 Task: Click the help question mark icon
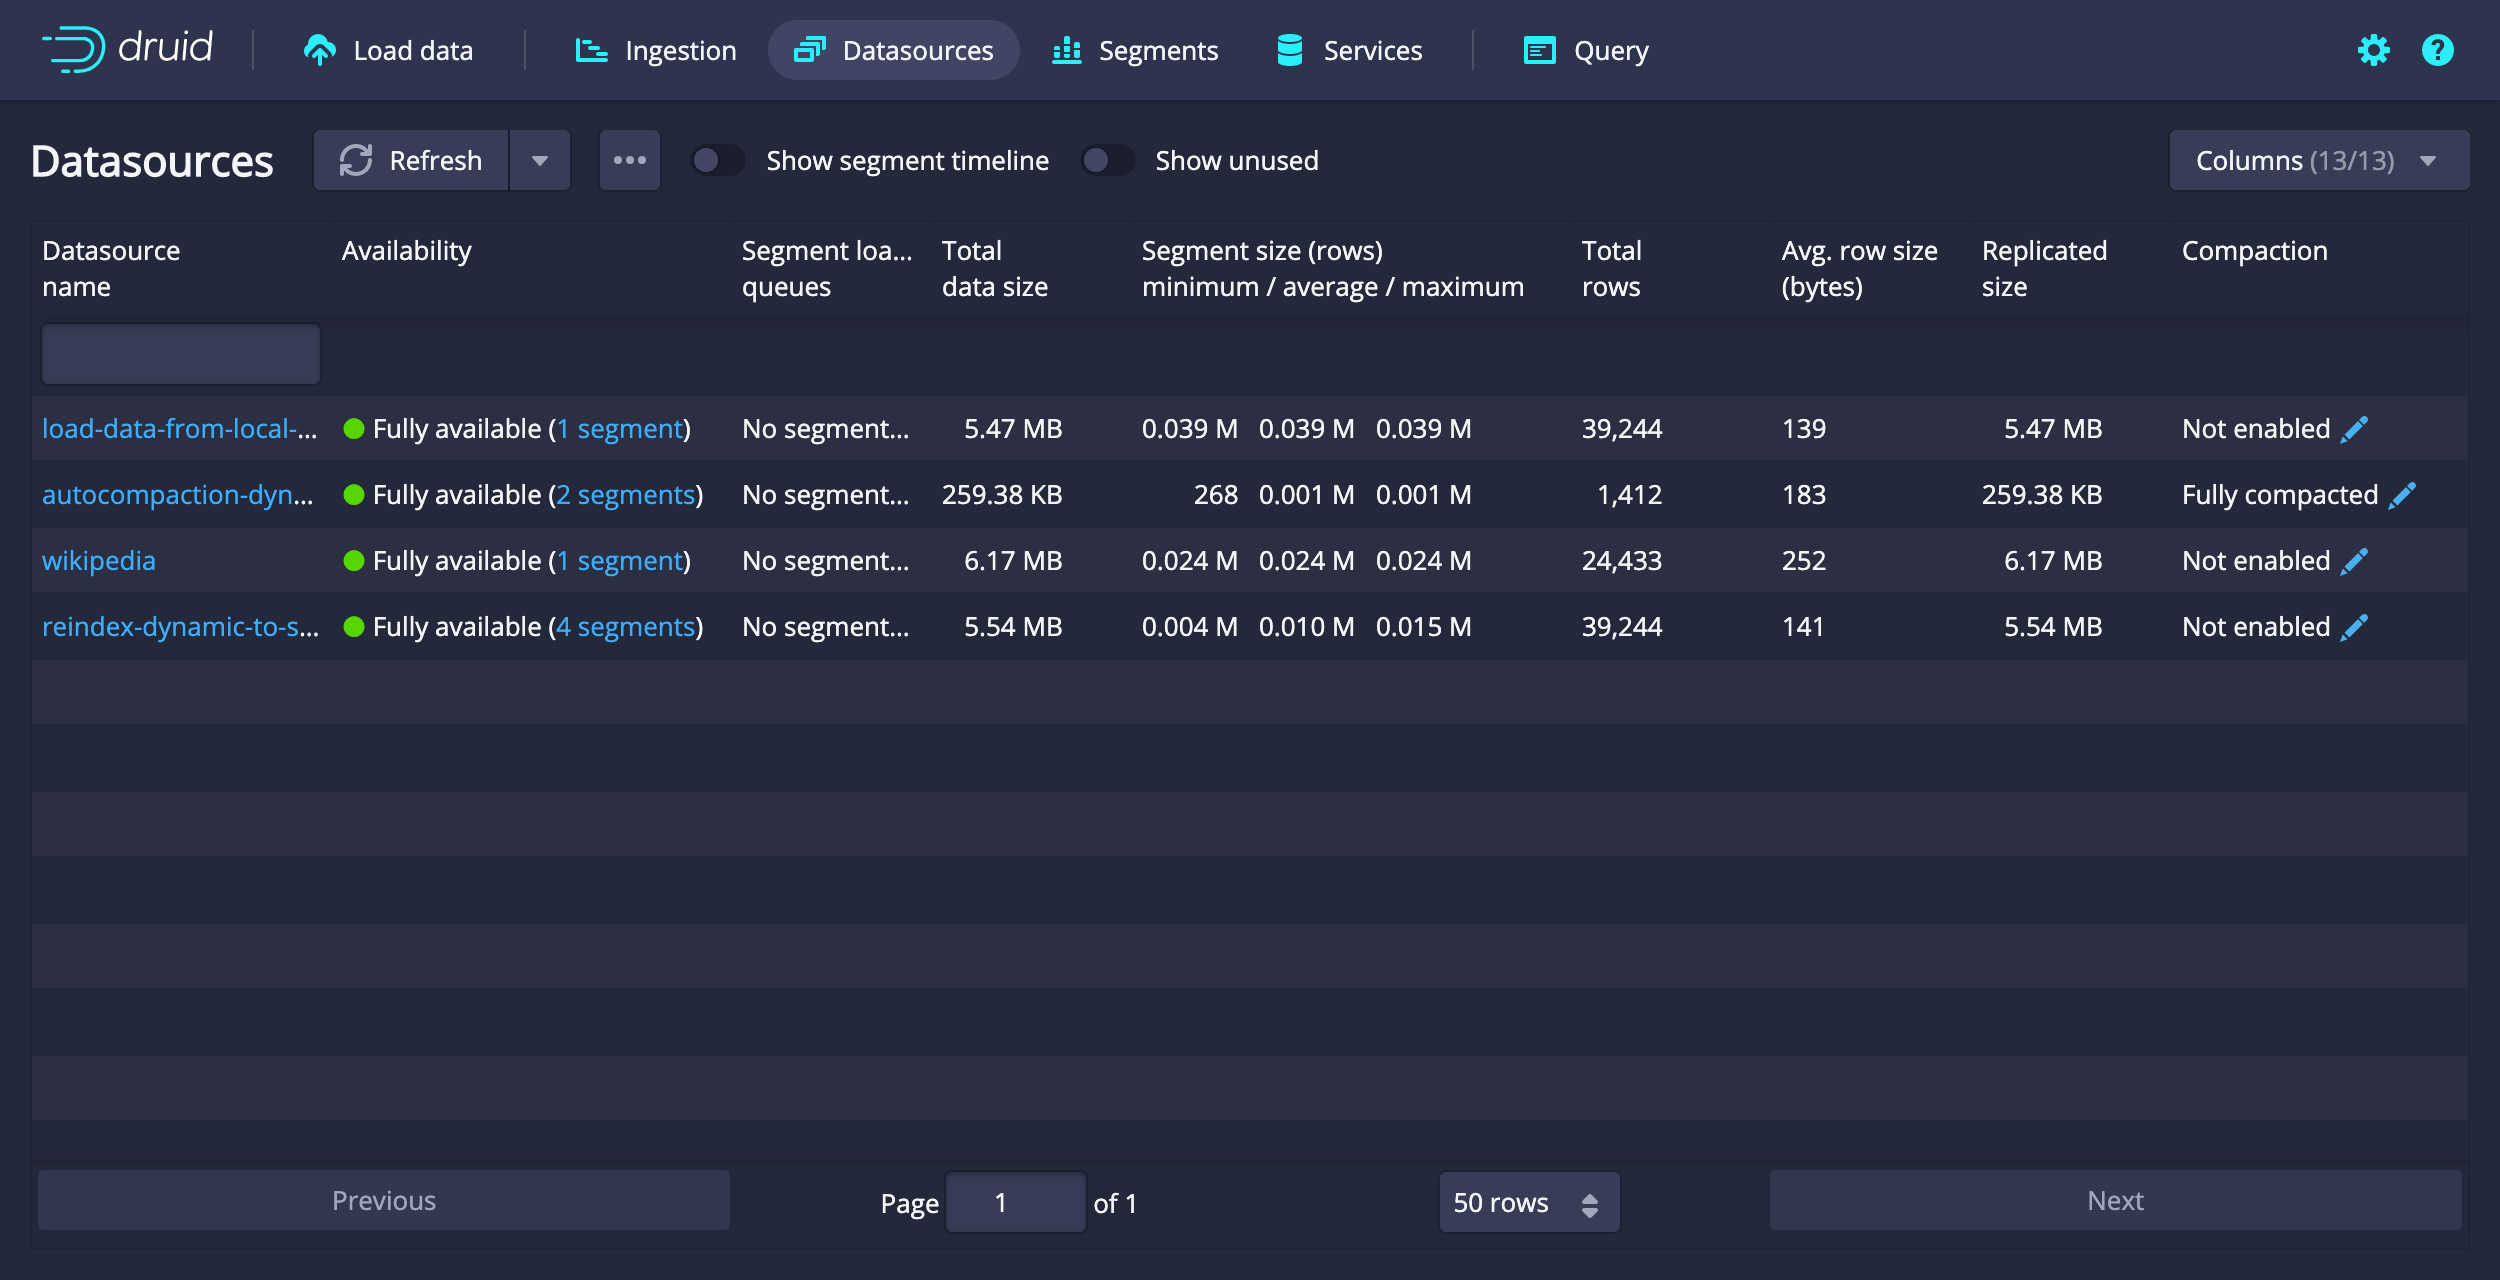coord(2437,50)
